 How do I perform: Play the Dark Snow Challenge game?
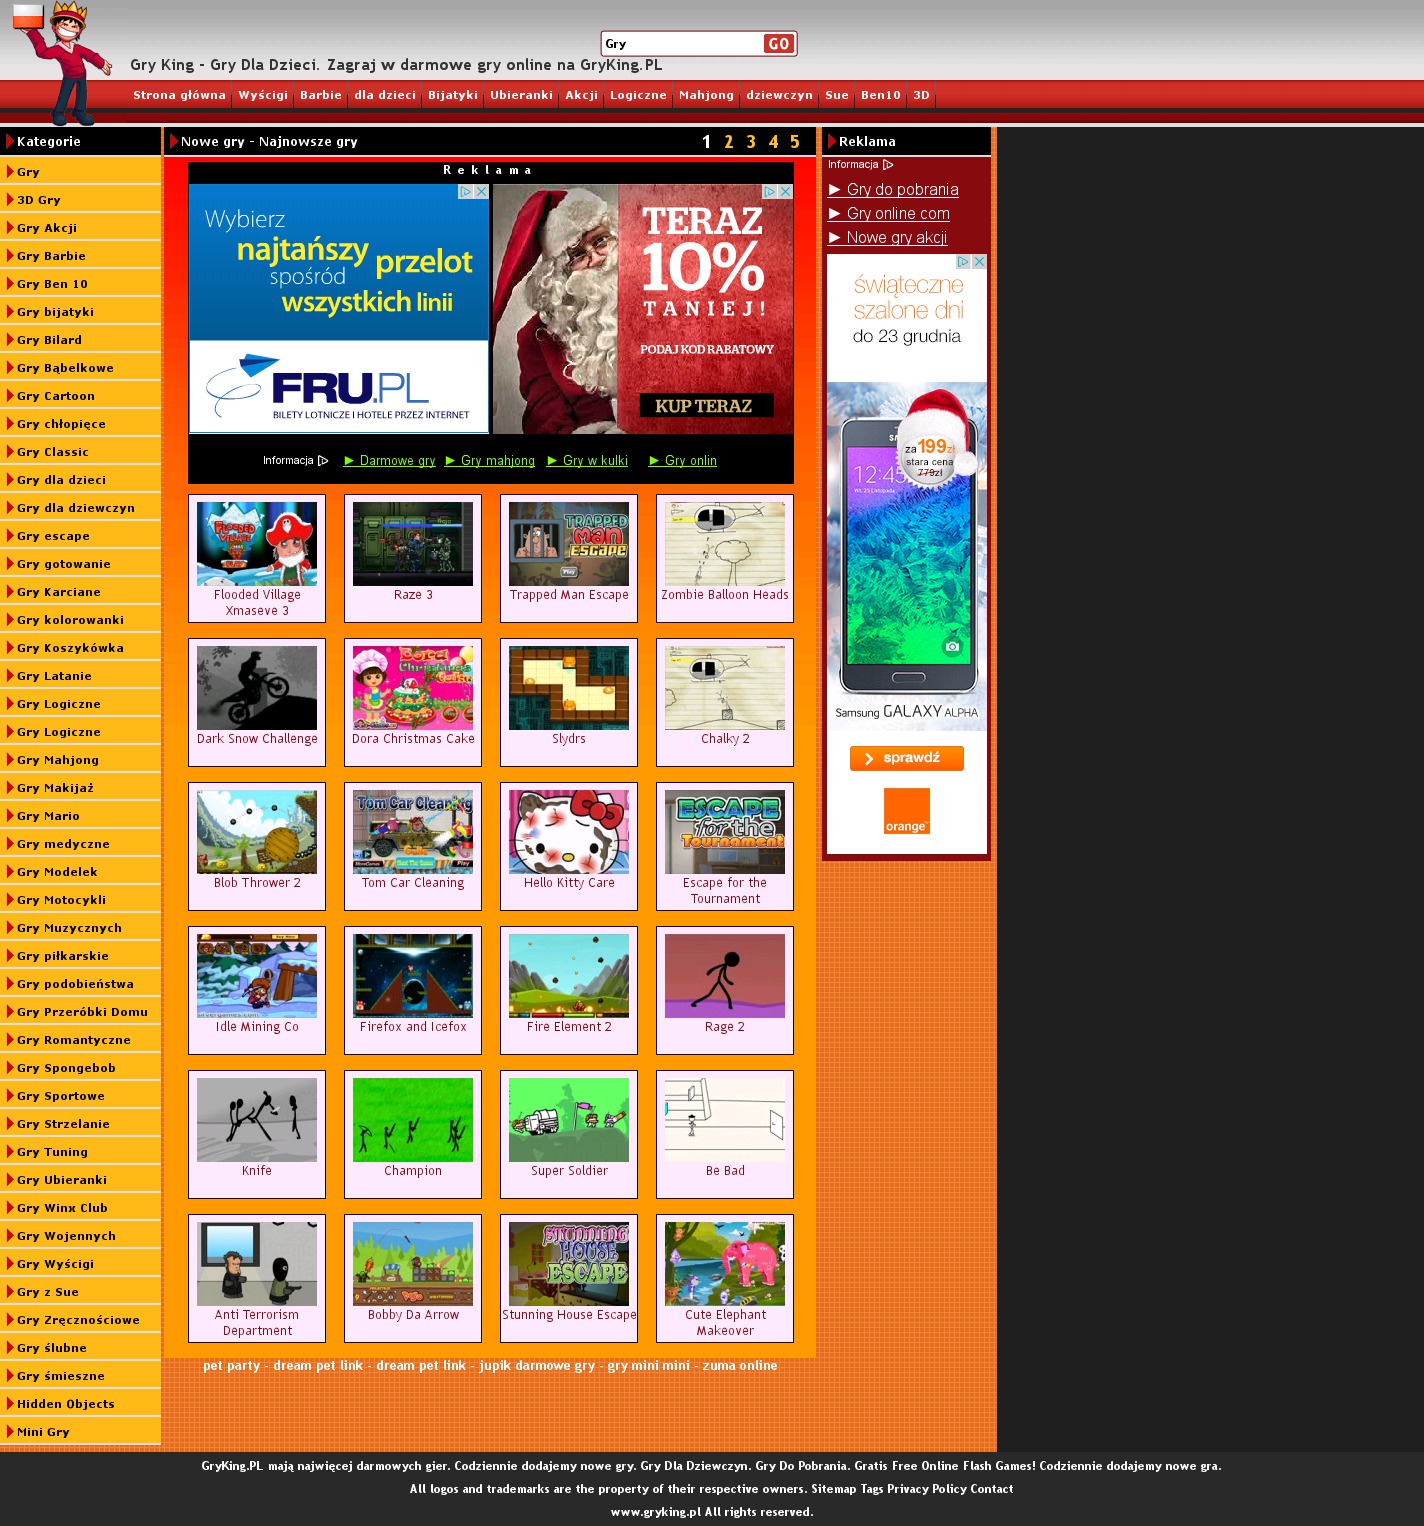click(256, 688)
